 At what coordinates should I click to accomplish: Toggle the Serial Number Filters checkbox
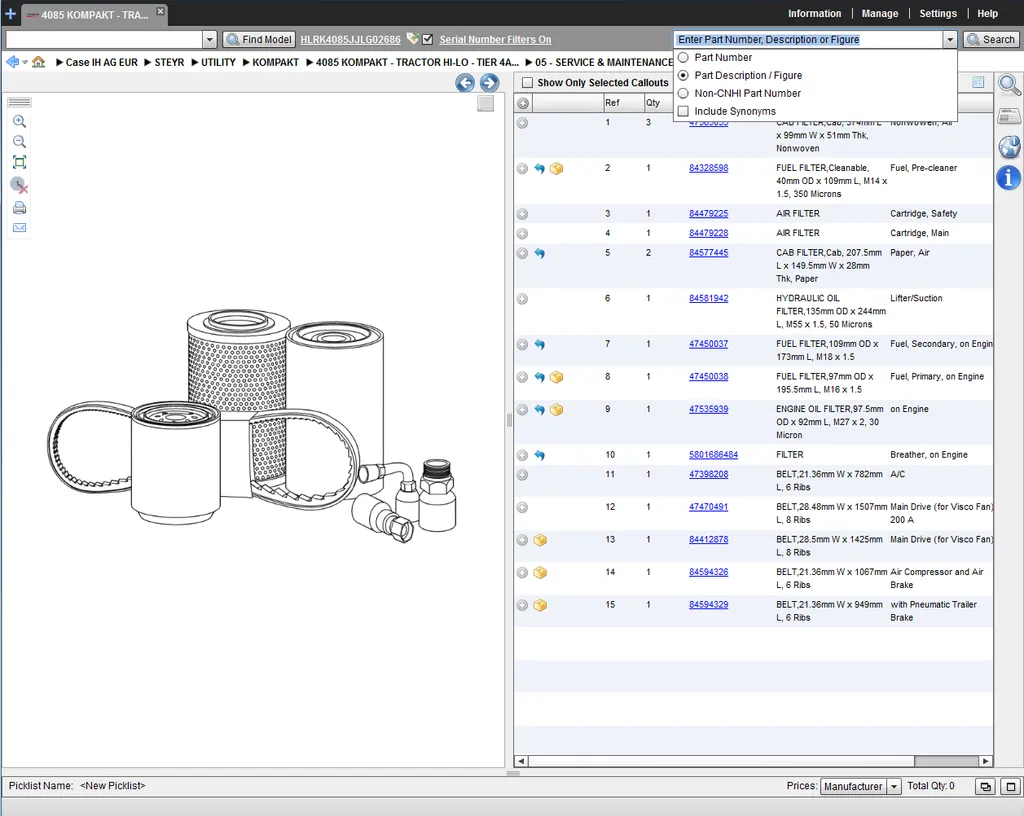428,39
